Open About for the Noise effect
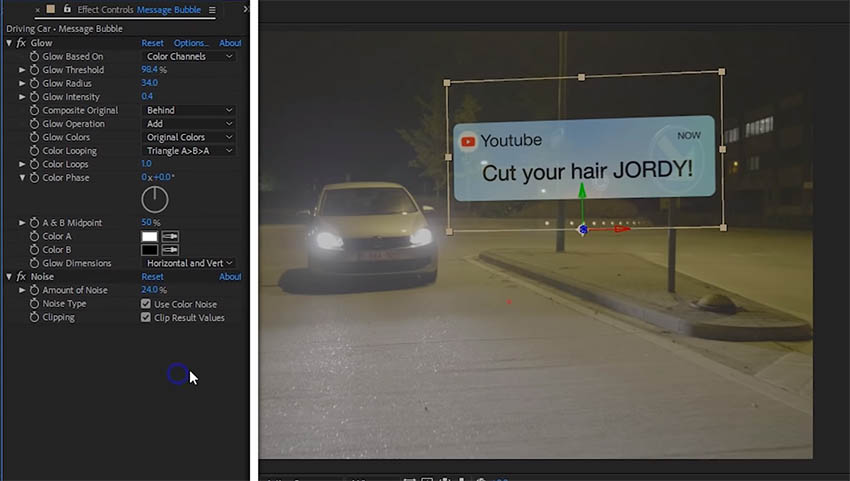 click(x=230, y=277)
